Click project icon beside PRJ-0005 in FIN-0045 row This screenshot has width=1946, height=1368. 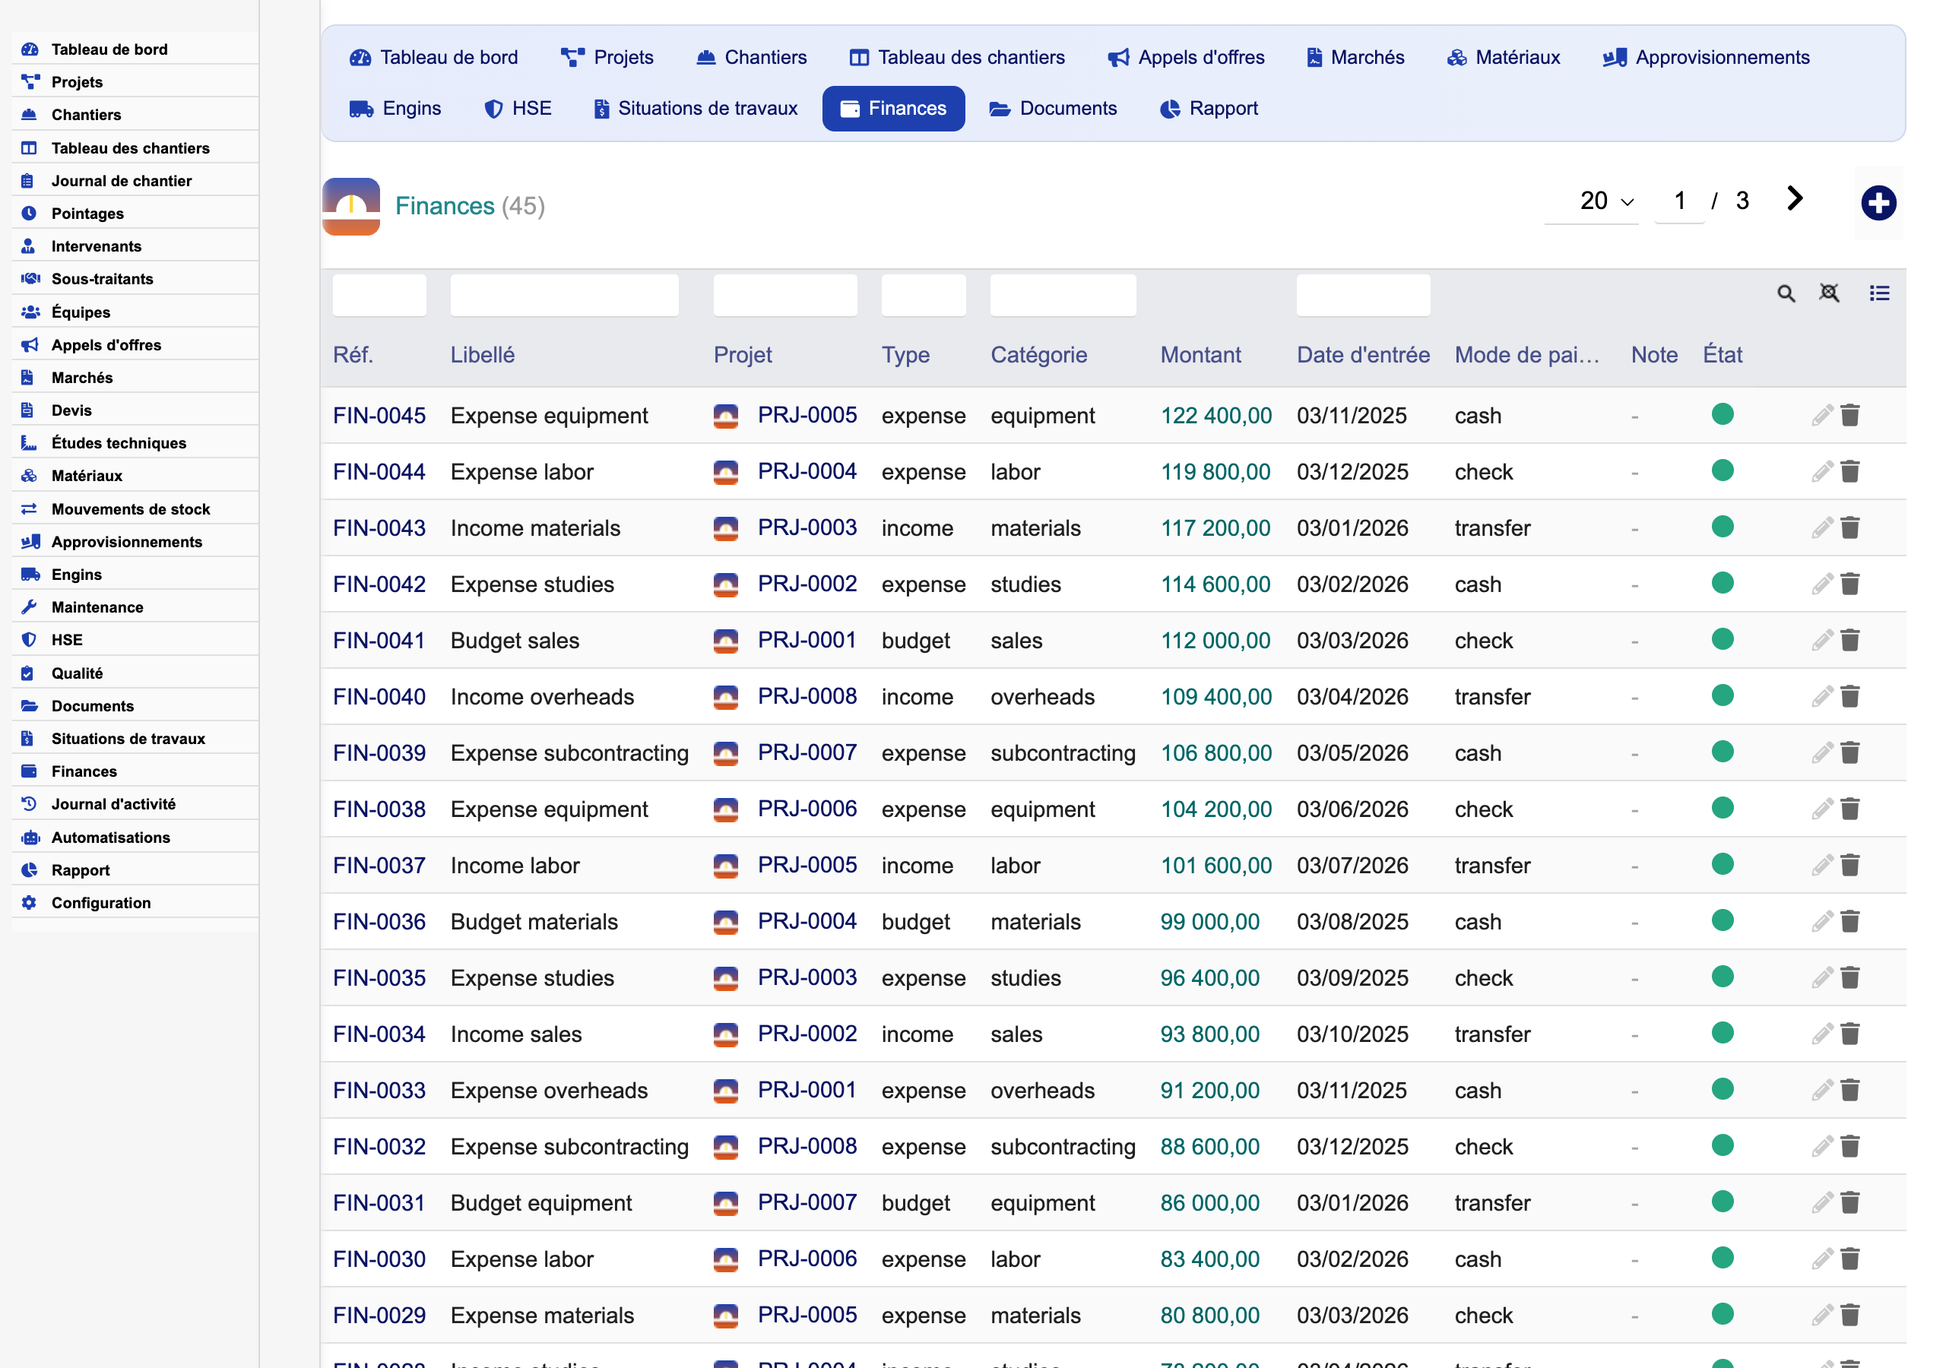[x=726, y=416]
